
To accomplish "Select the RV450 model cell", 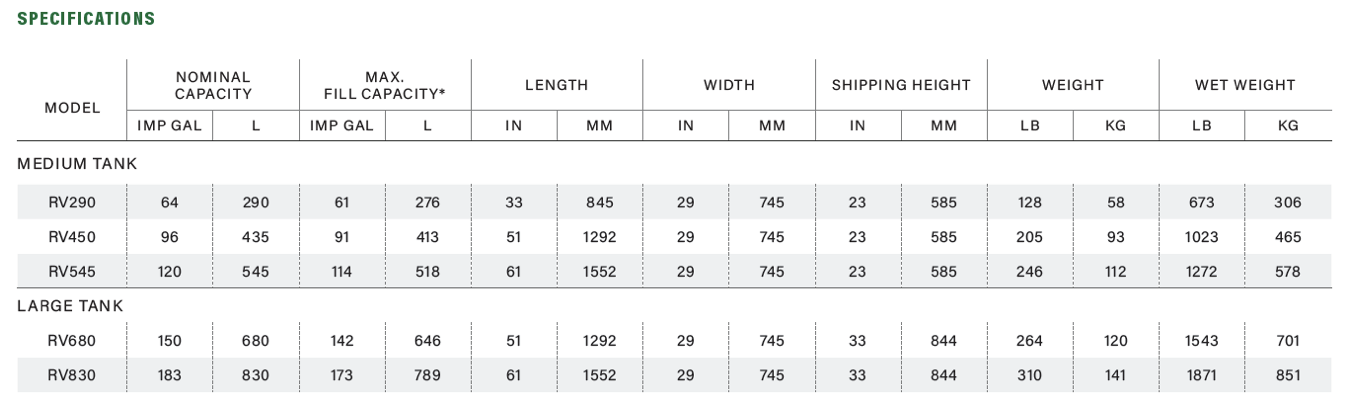I will point(72,237).
